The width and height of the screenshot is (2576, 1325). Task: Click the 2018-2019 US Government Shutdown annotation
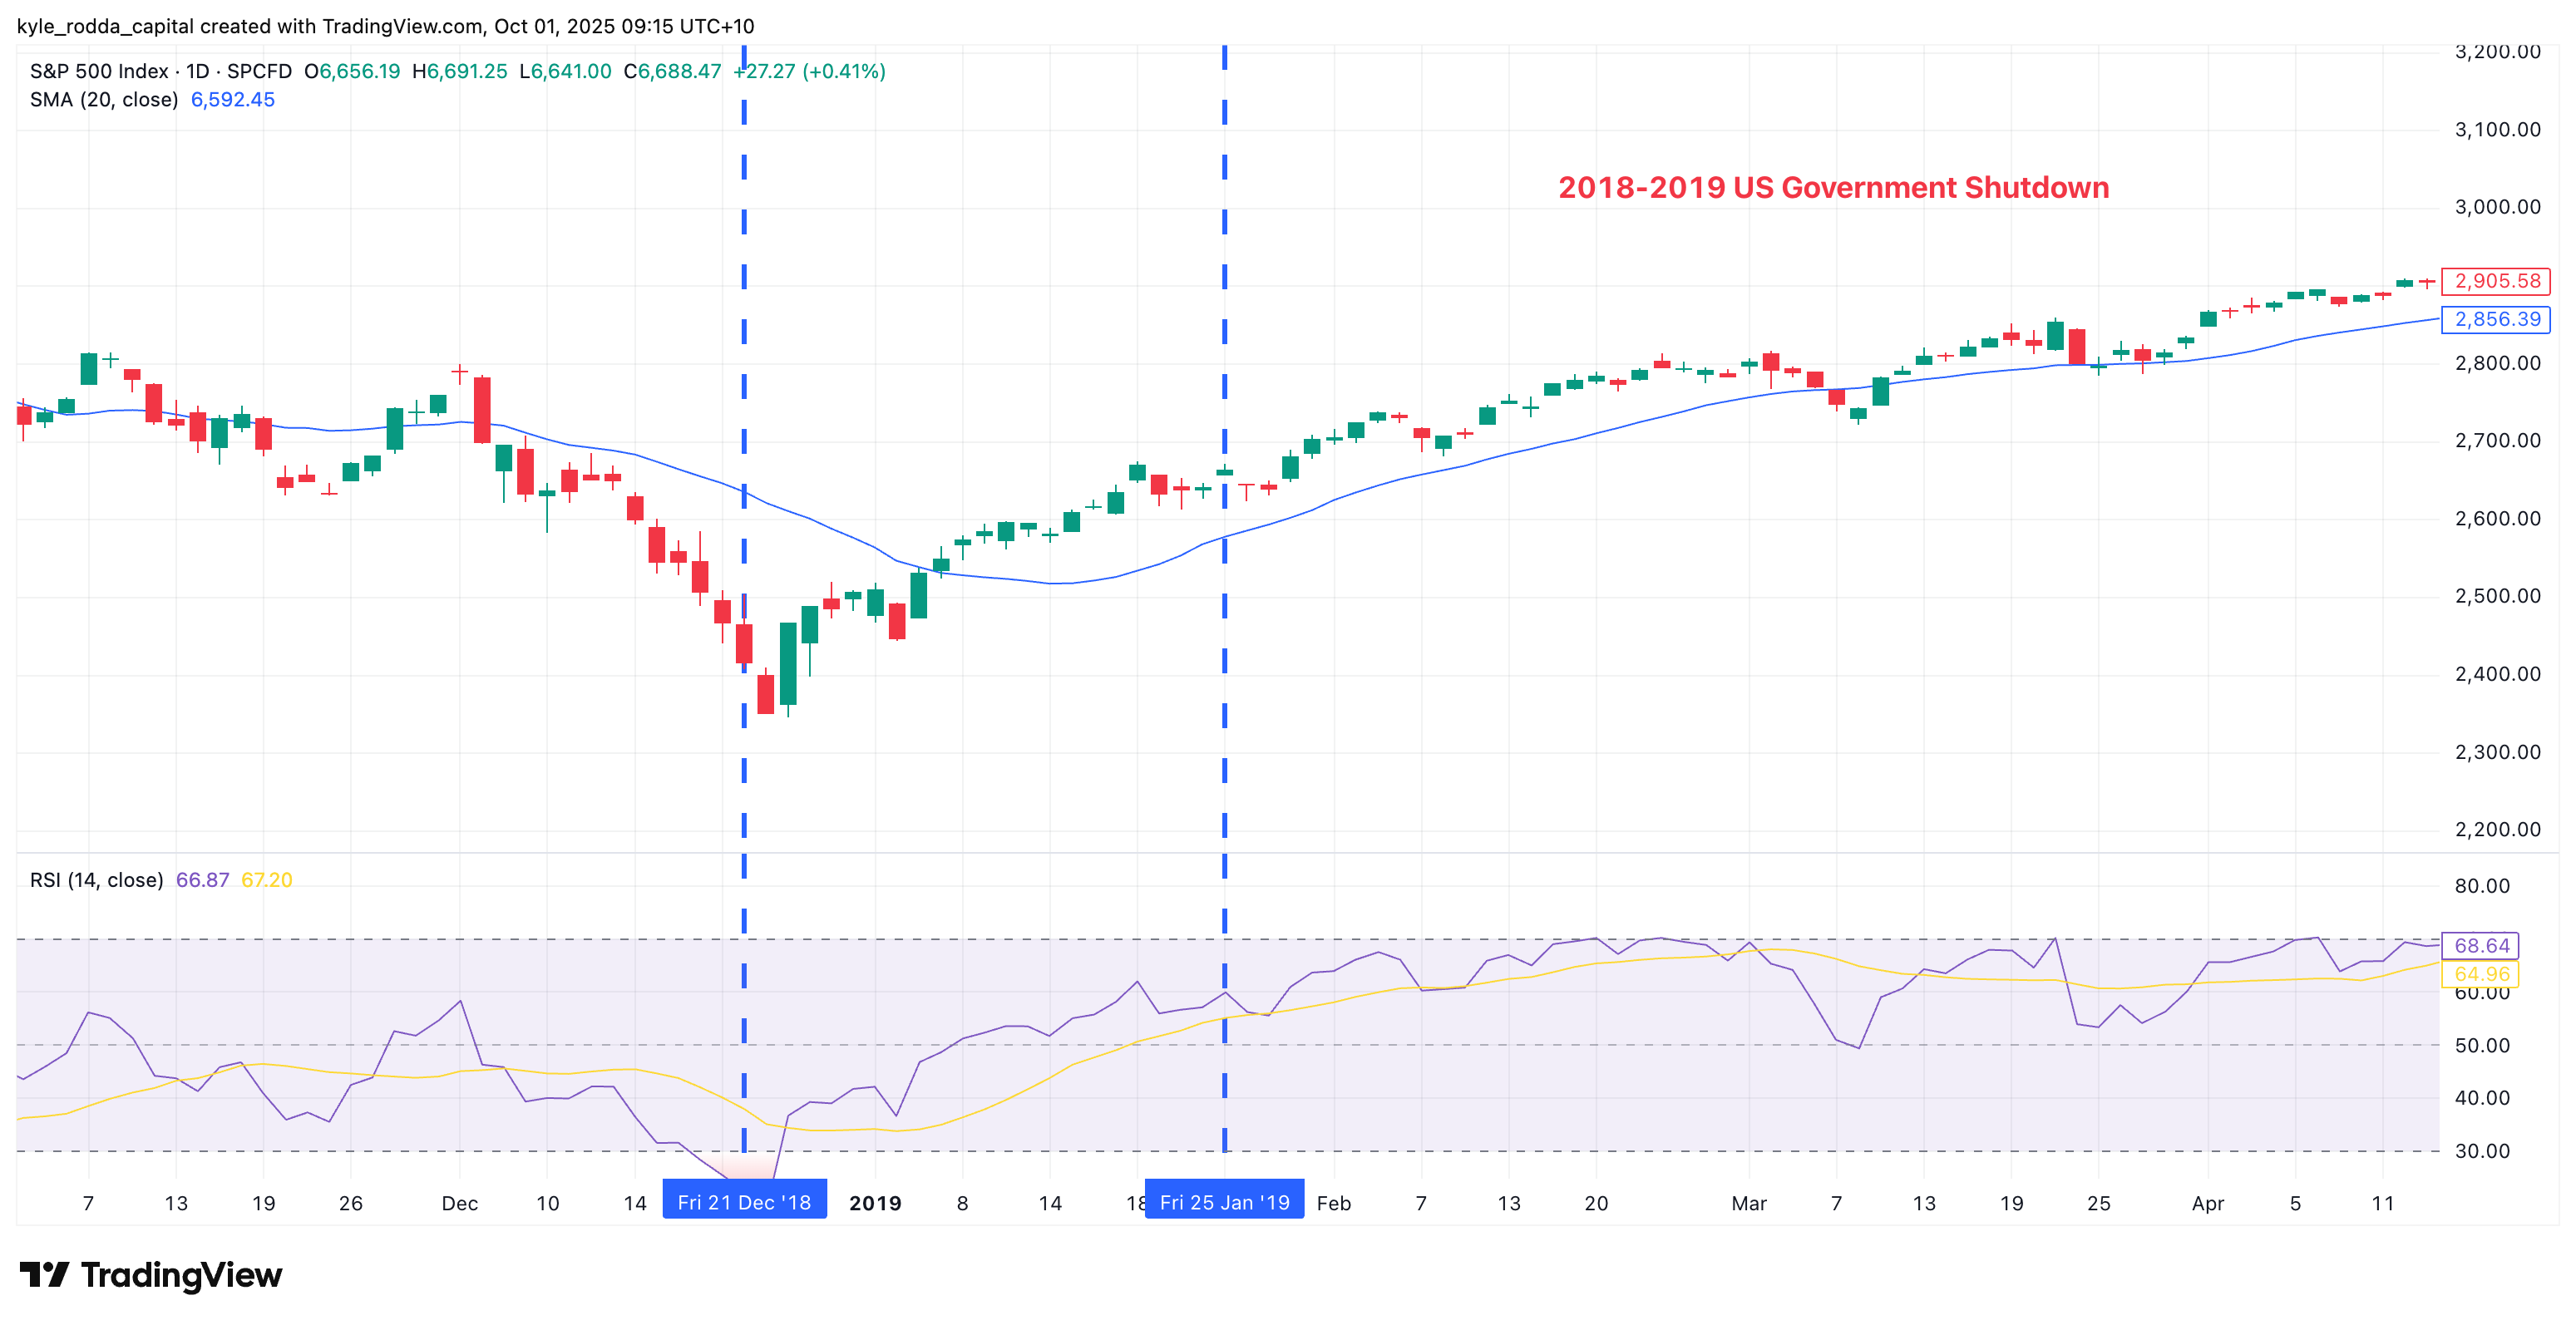(1833, 188)
